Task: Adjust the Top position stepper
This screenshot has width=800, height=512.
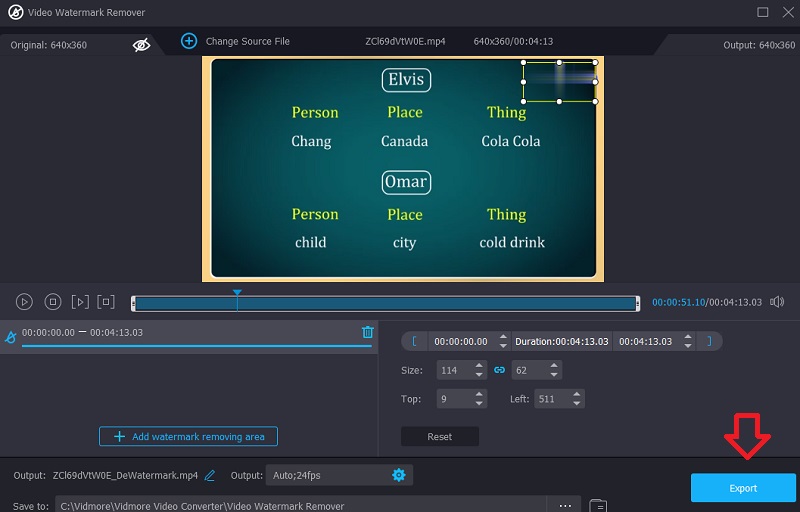Action: (x=479, y=399)
